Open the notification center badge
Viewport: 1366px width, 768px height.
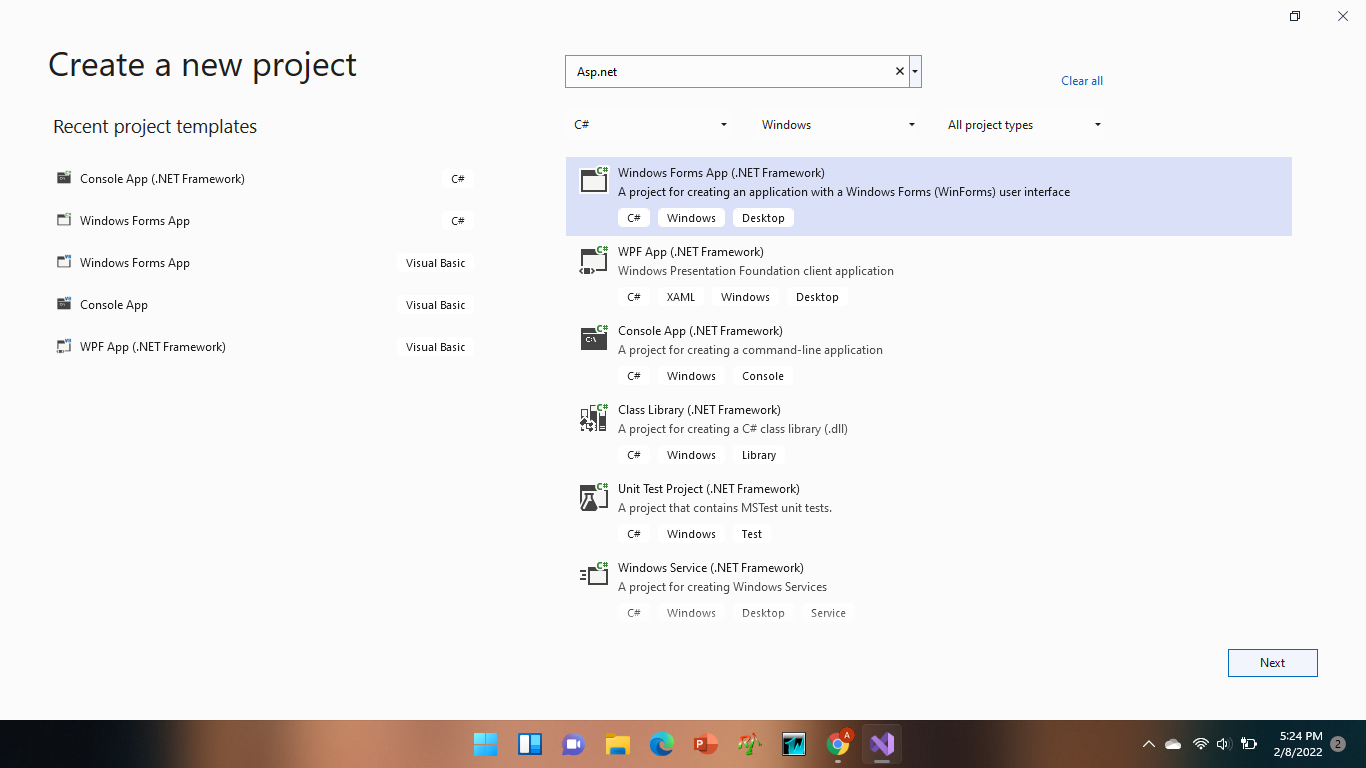click(x=1338, y=744)
